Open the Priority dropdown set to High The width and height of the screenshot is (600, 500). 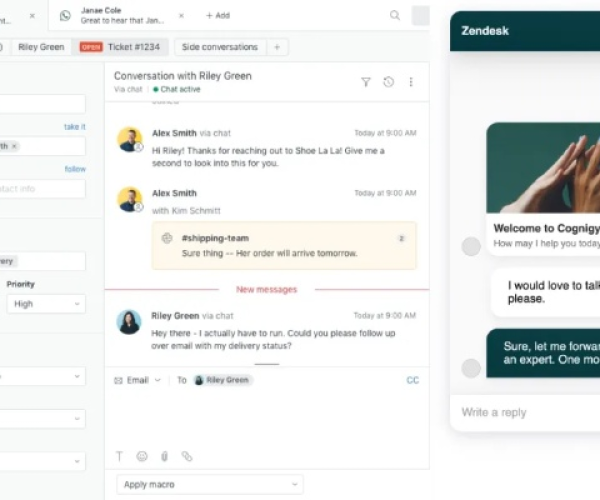pyautogui.click(x=45, y=304)
